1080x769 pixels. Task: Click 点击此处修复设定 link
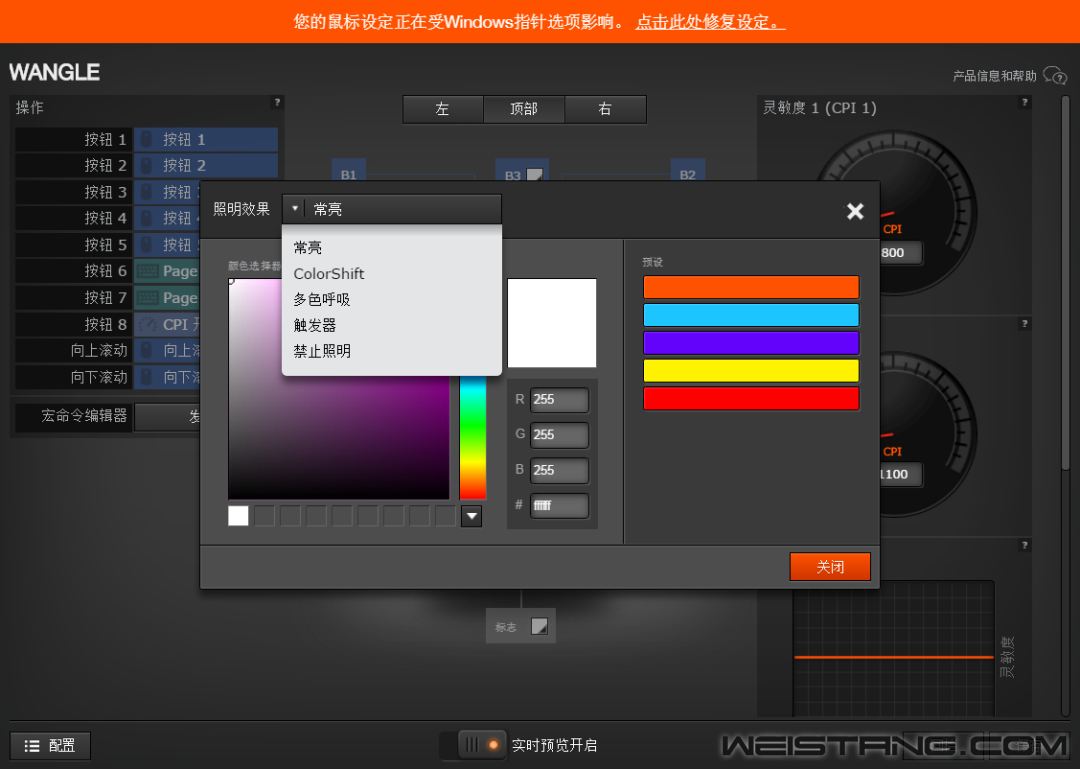710,22
